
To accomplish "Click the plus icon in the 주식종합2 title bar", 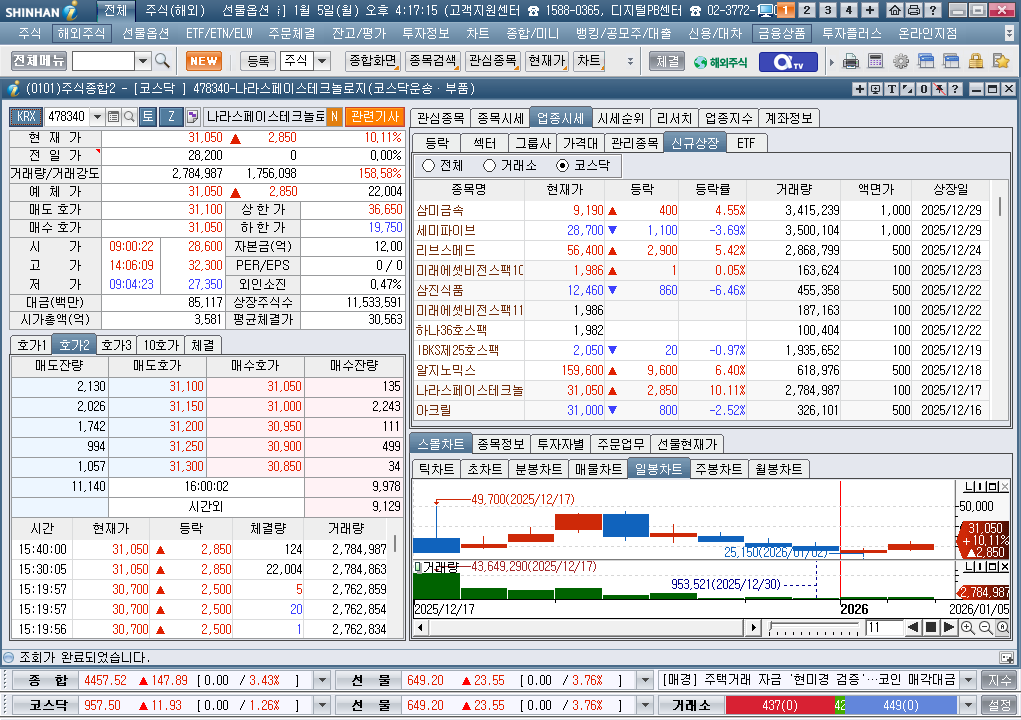I will [x=860, y=89].
